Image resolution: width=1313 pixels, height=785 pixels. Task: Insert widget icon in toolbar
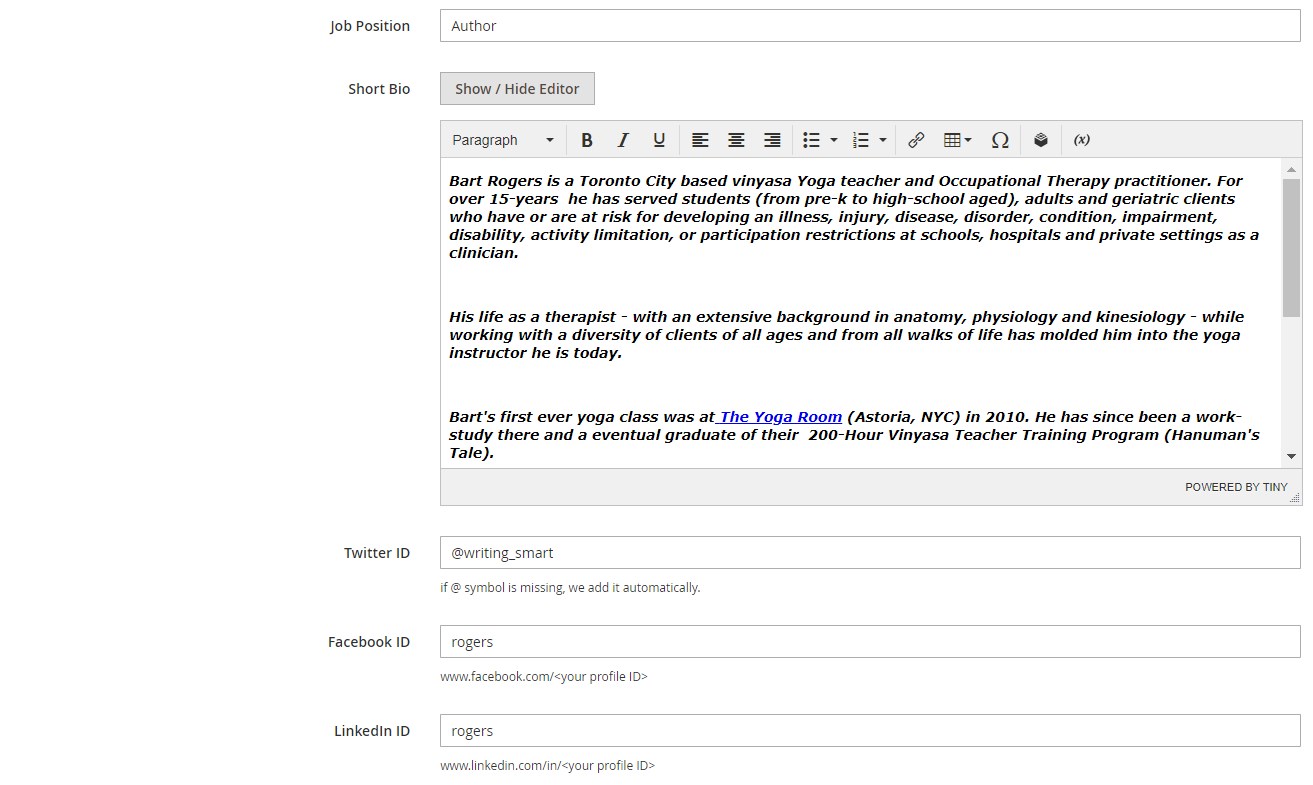pos(1041,140)
